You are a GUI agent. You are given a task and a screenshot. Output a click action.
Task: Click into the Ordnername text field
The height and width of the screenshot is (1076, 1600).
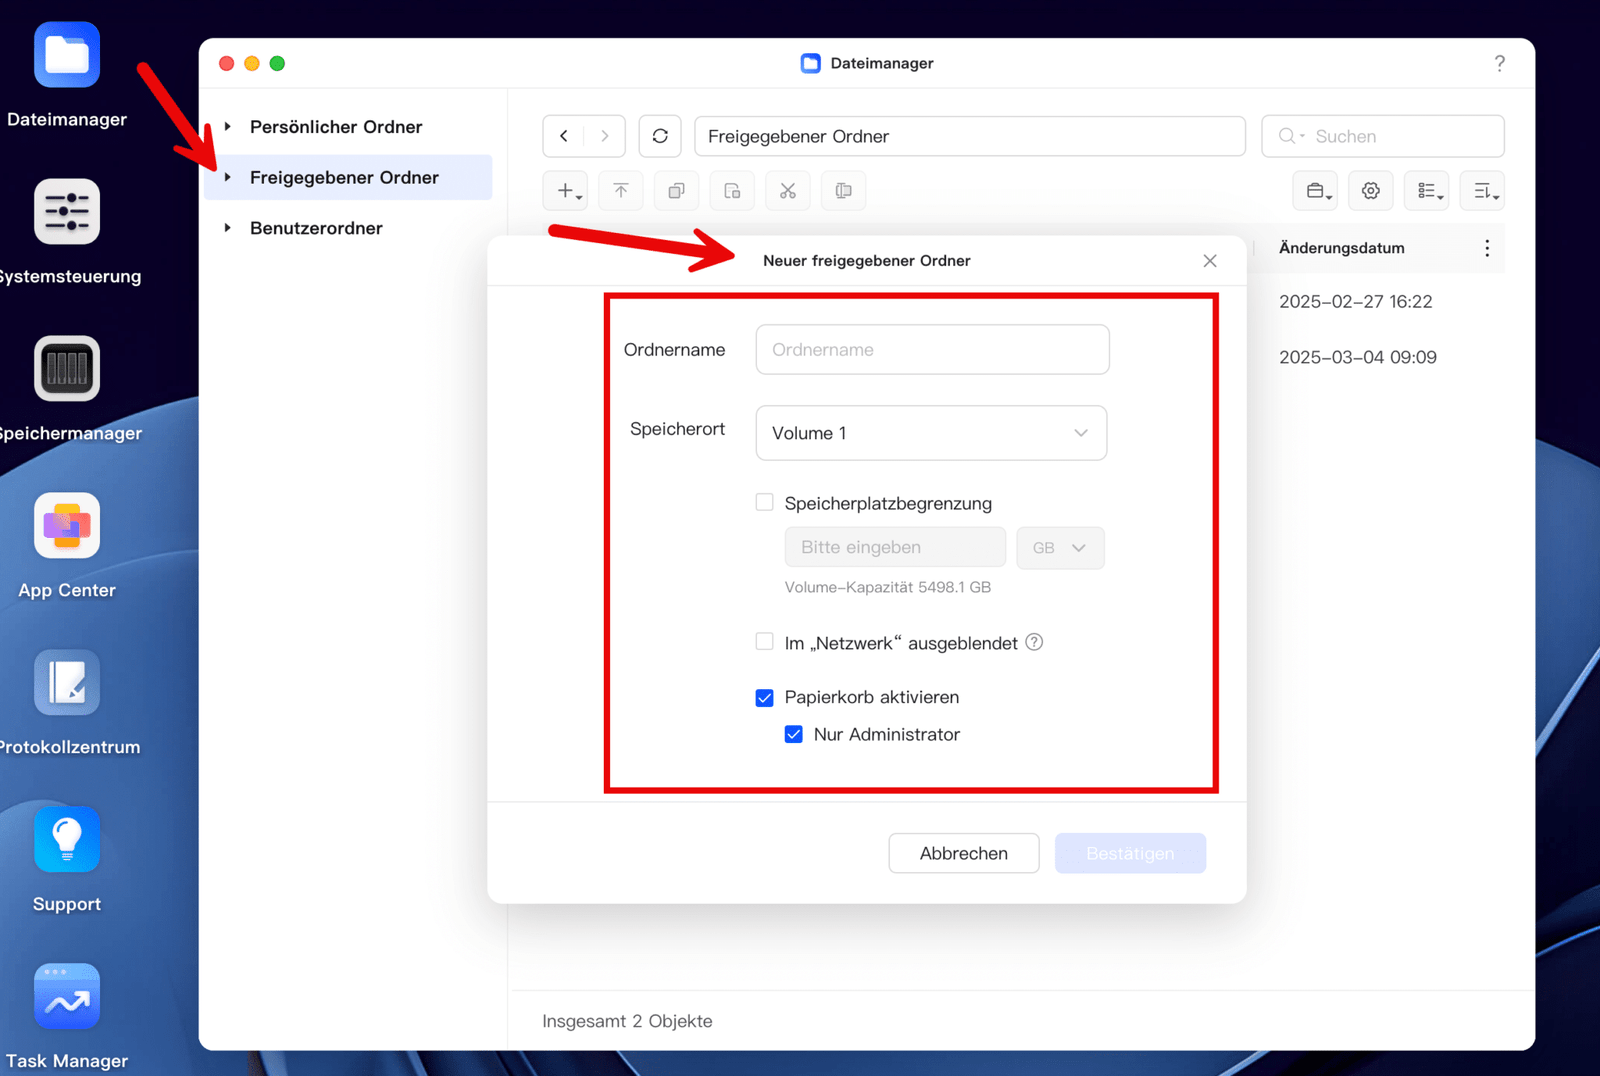[931, 350]
